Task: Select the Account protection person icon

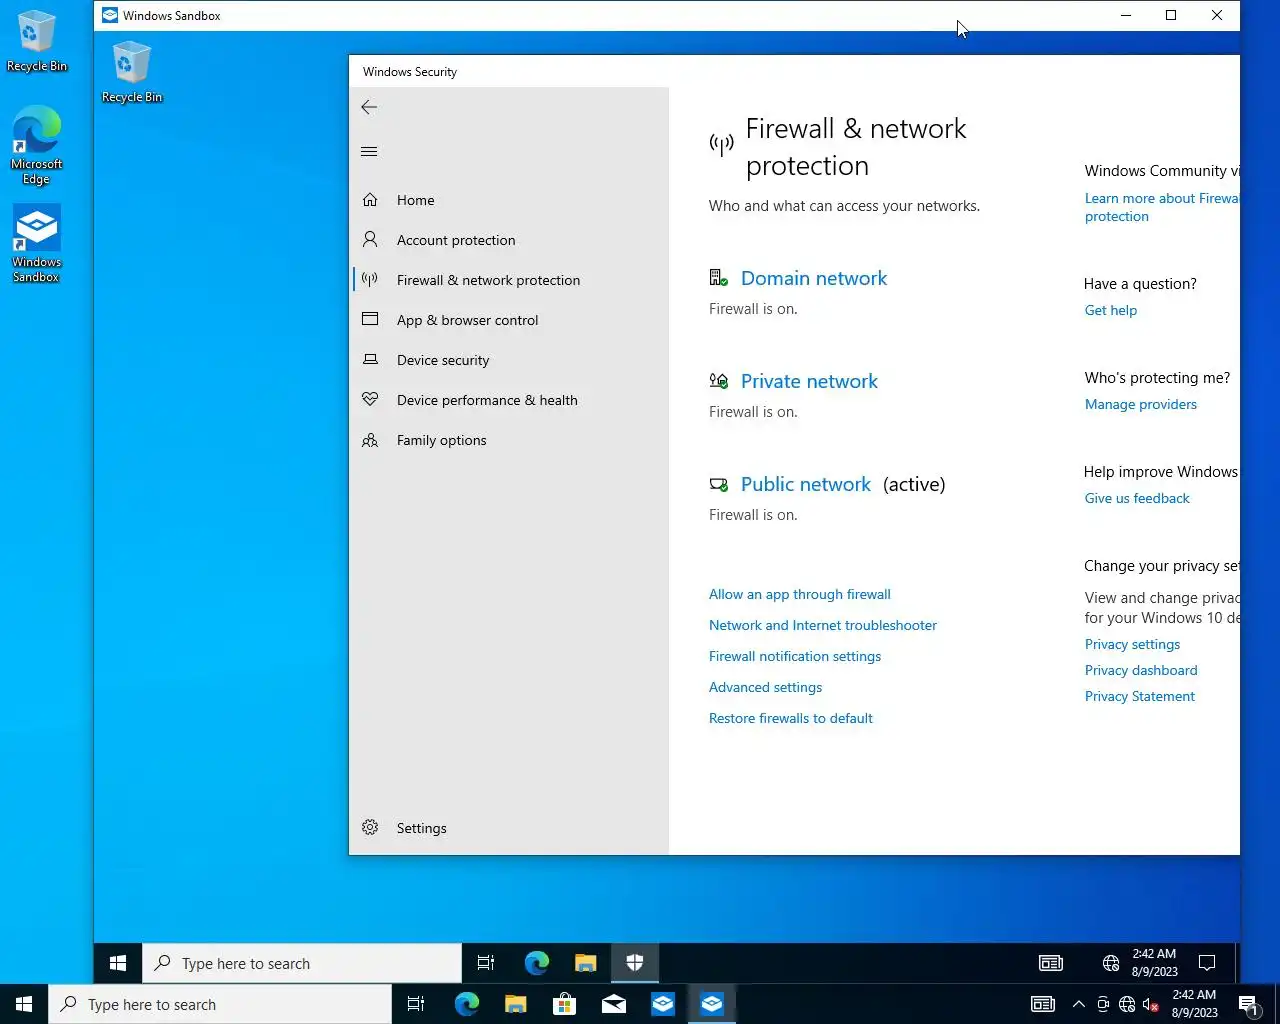Action: click(x=370, y=240)
